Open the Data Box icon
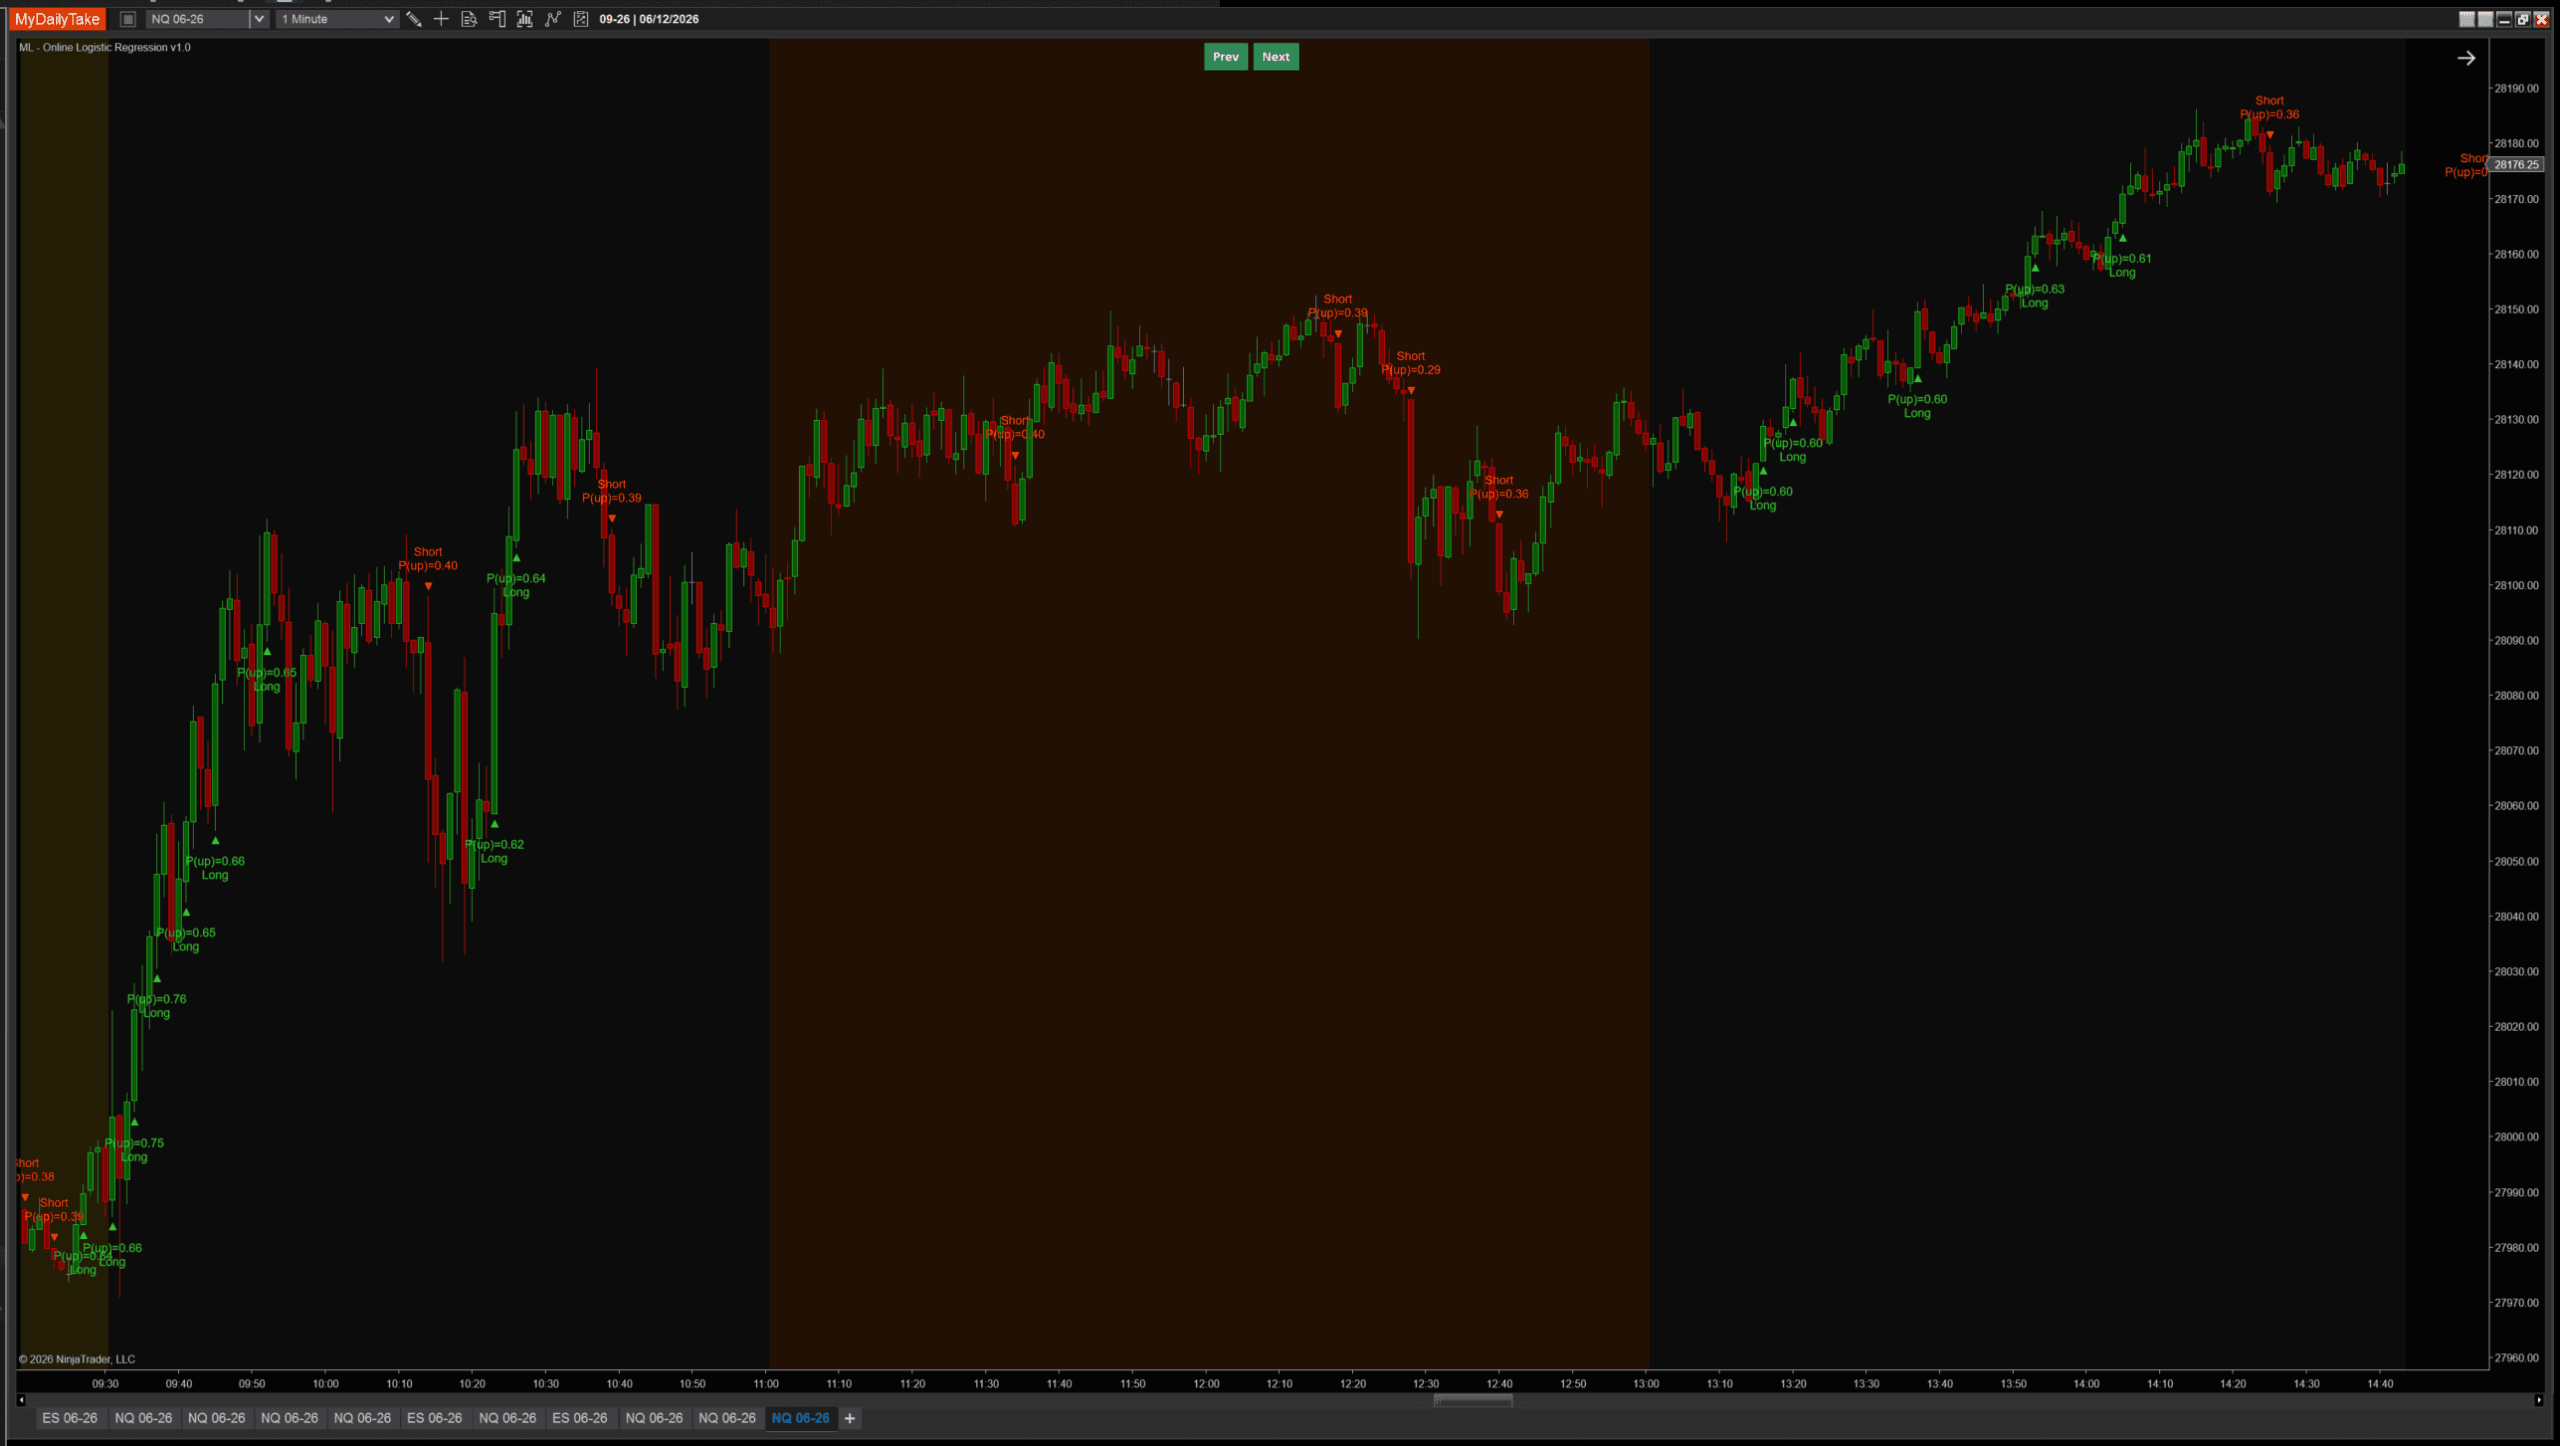 pyautogui.click(x=469, y=19)
